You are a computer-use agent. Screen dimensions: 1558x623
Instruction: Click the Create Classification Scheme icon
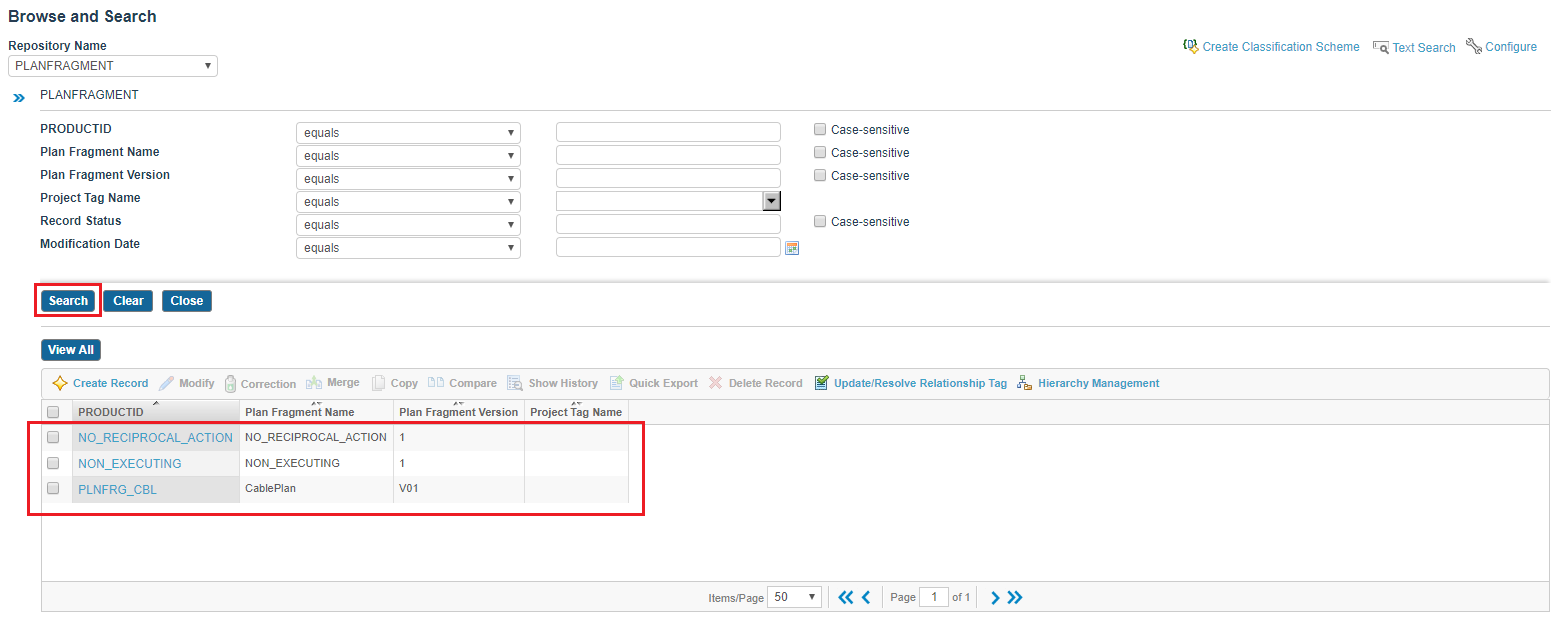coord(1190,46)
